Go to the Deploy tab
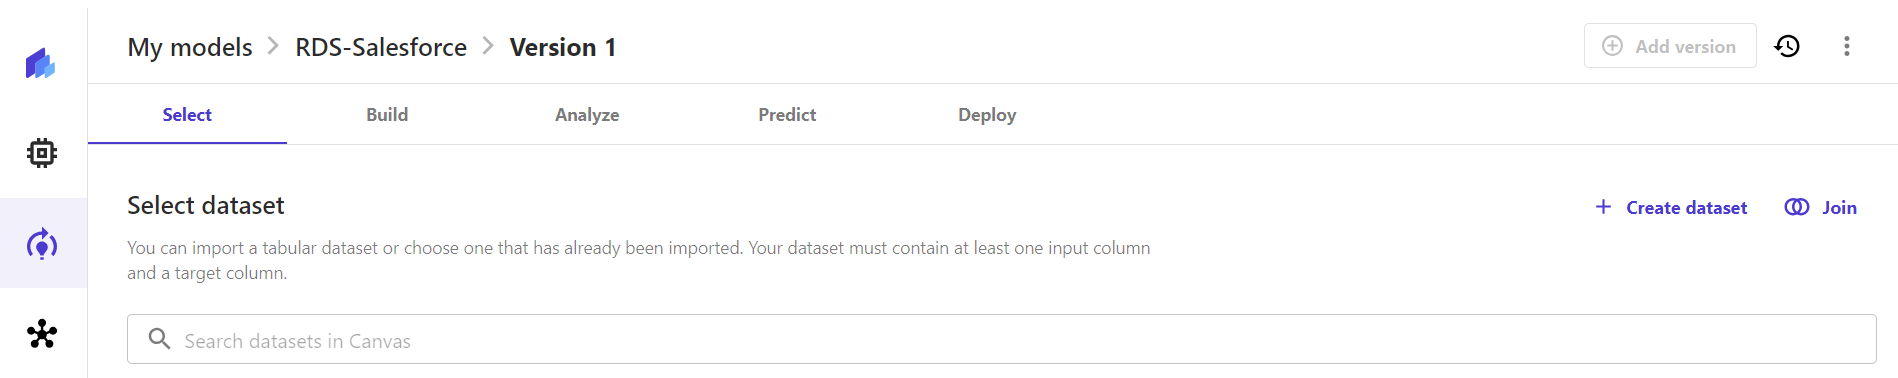The height and width of the screenshot is (378, 1898). [987, 114]
